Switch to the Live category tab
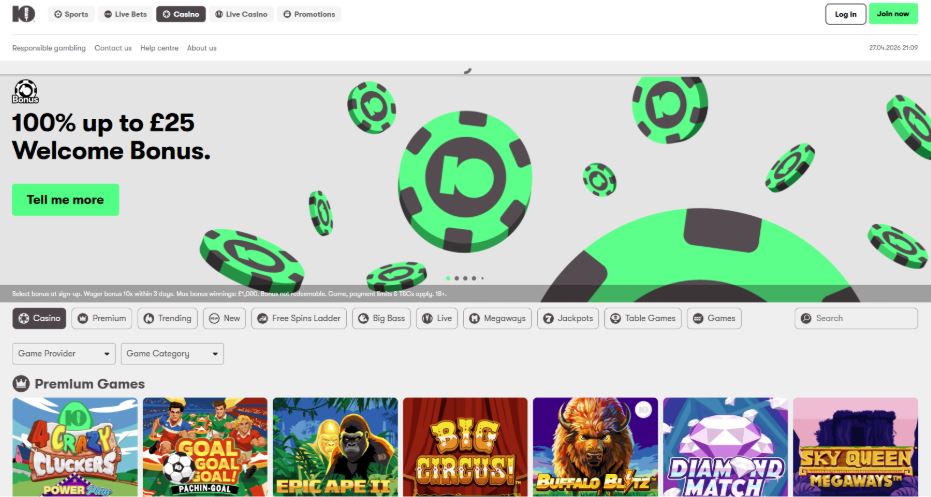 point(437,318)
